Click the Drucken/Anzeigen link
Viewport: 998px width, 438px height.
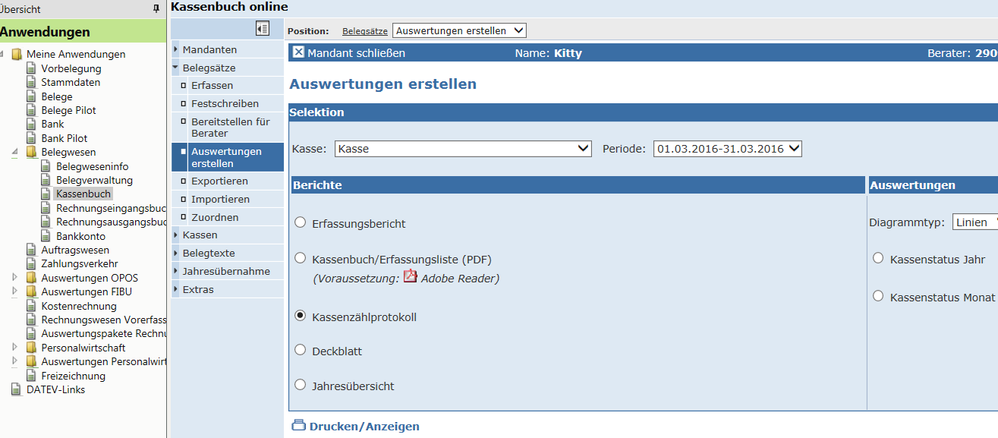(364, 427)
